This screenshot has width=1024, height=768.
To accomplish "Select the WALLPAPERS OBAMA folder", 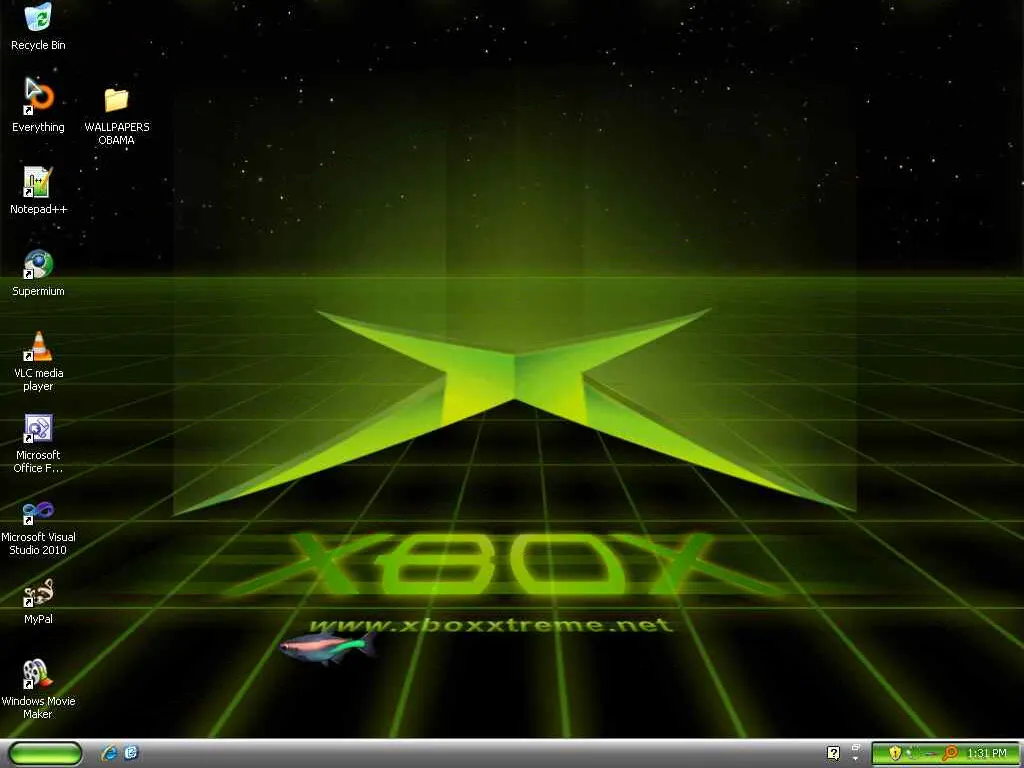I will click(117, 116).
